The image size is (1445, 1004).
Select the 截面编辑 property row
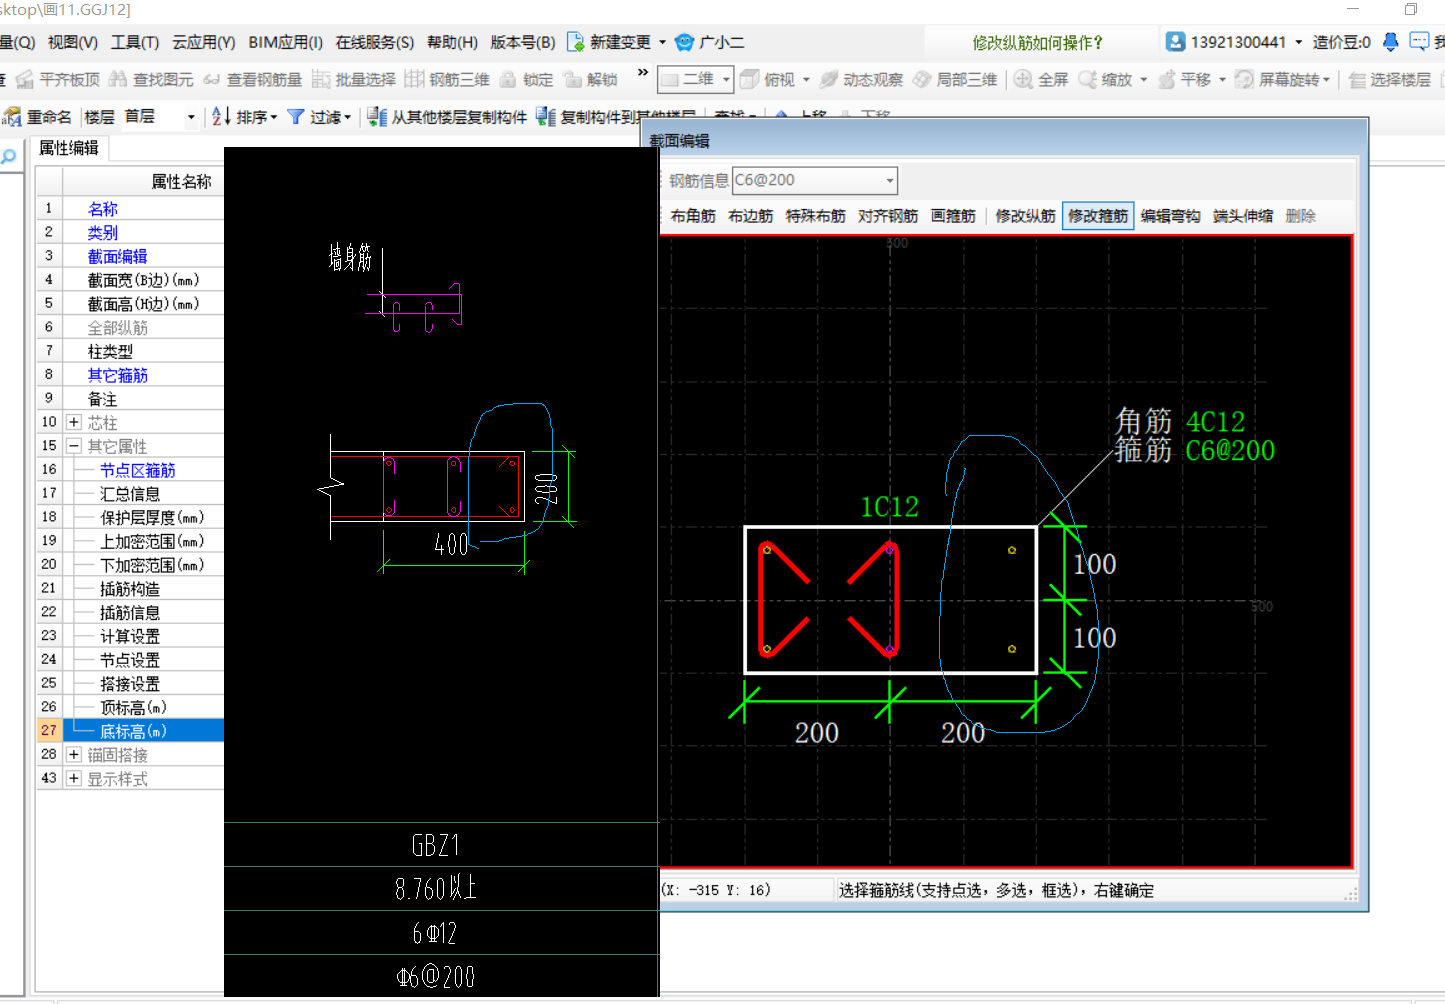pos(130,256)
